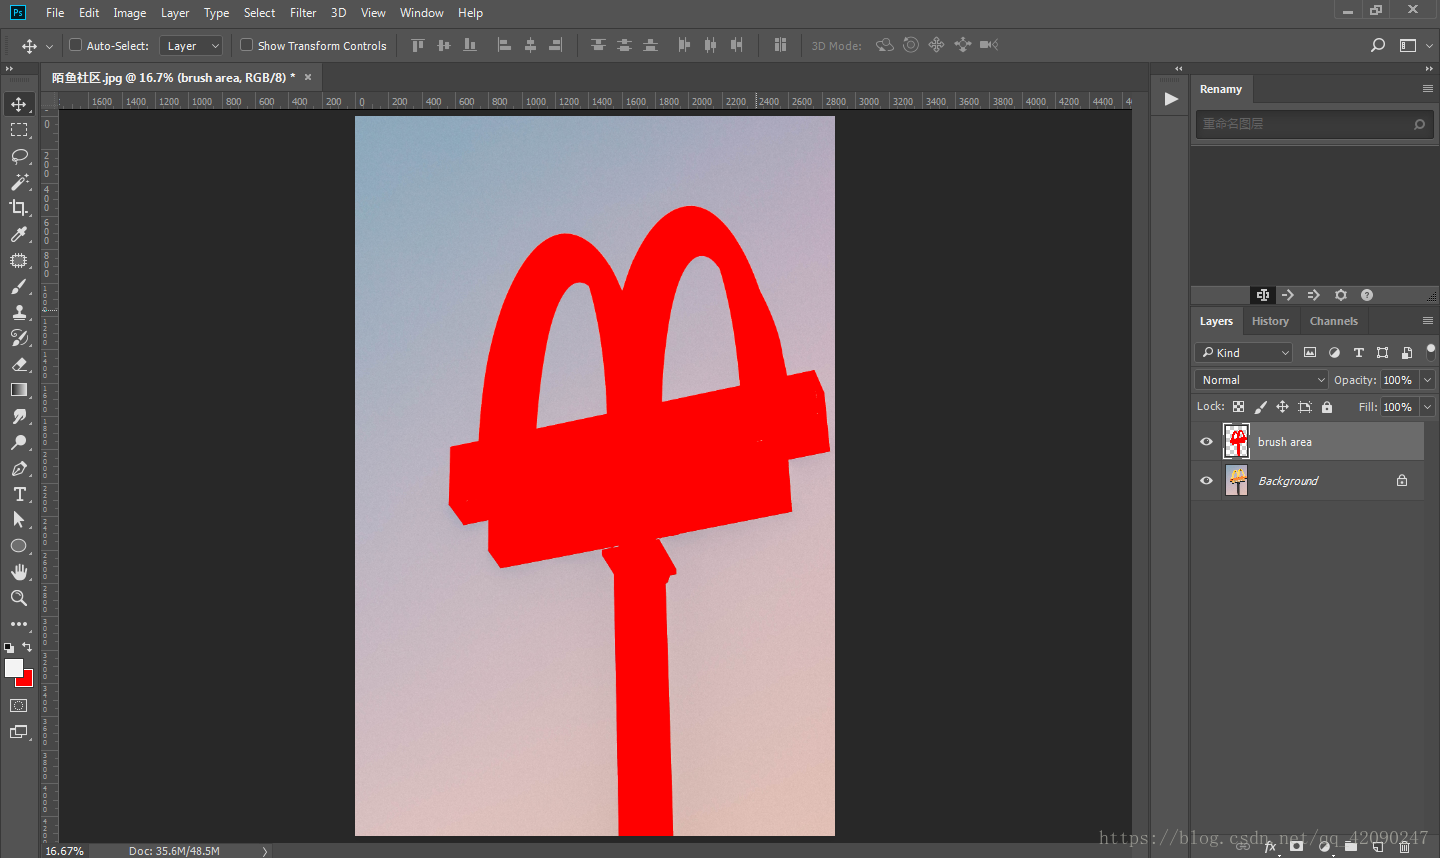Open the File menu
Image resolution: width=1440 pixels, height=858 pixels.
[x=55, y=13]
